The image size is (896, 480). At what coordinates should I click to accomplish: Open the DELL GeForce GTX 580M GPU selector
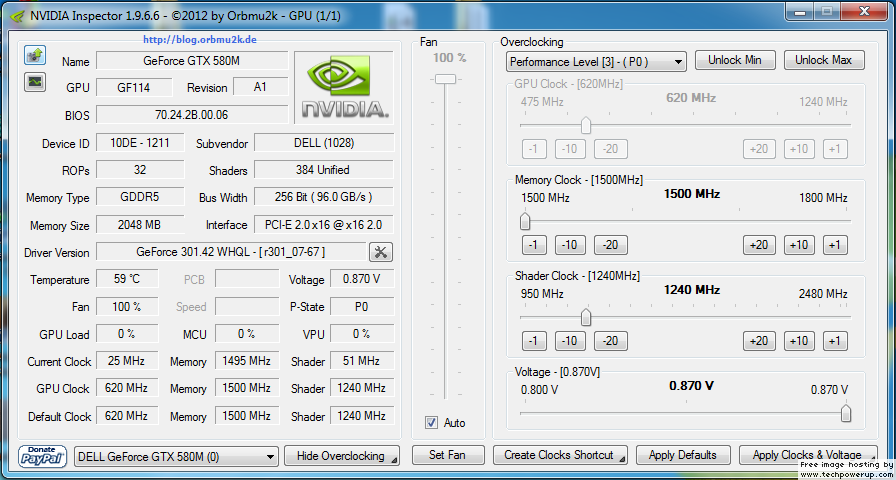pyautogui.click(x=177, y=457)
